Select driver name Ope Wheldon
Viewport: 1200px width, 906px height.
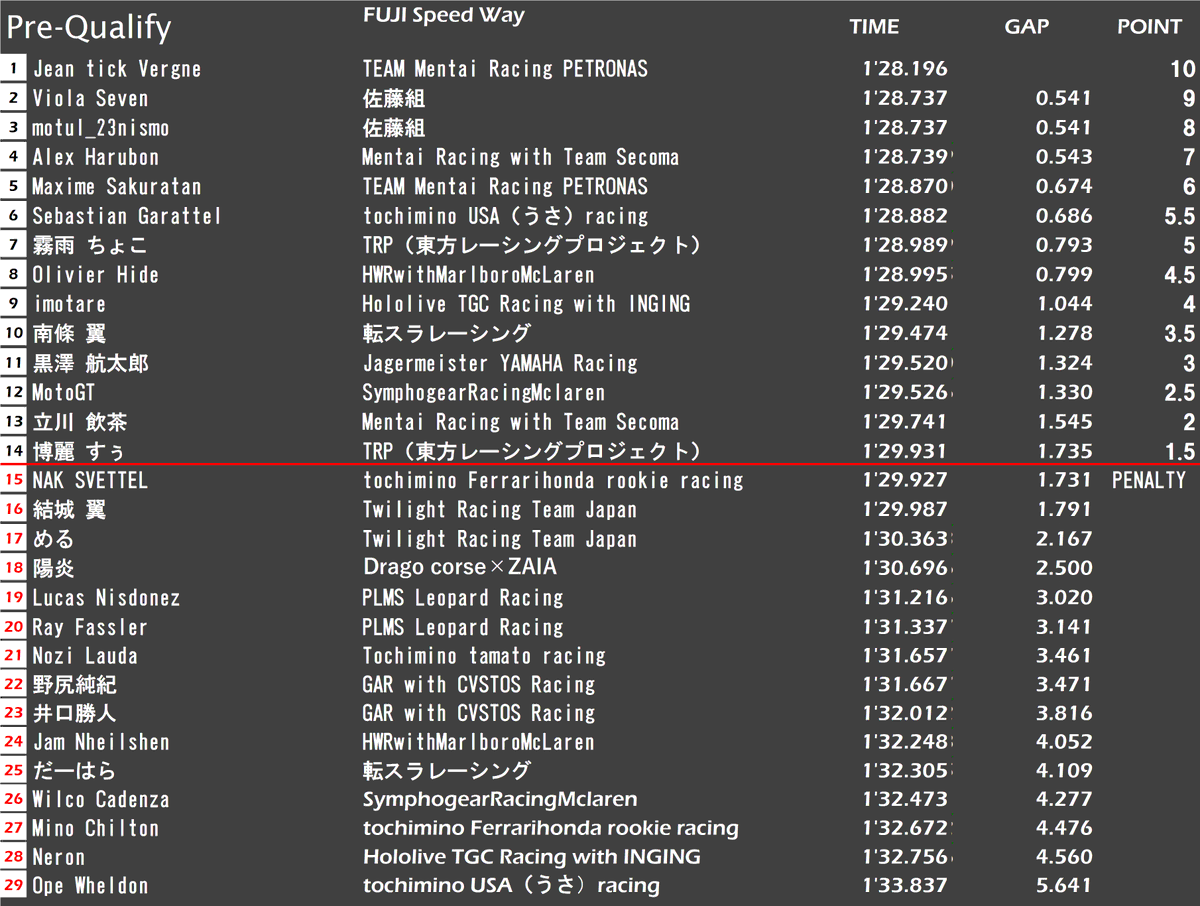pyautogui.click(x=90, y=886)
